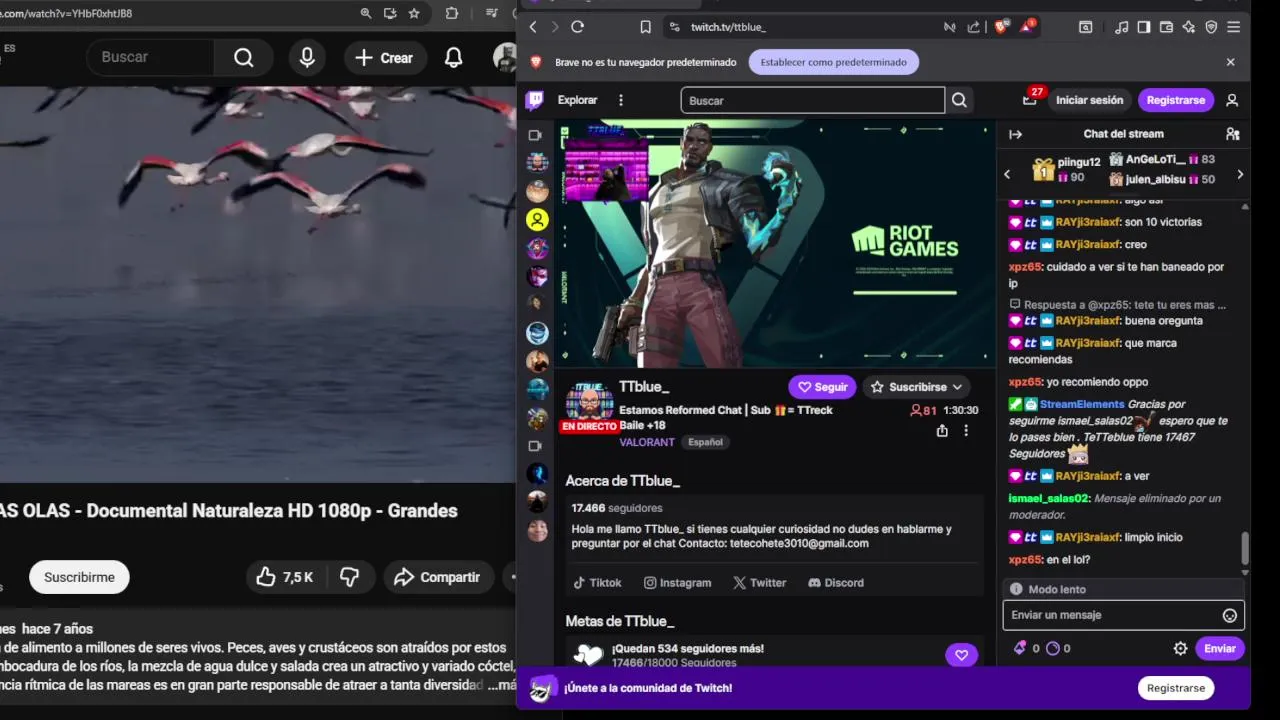Show previous chat leaderboard entry arrow
1280x720 pixels.
(x=1007, y=174)
